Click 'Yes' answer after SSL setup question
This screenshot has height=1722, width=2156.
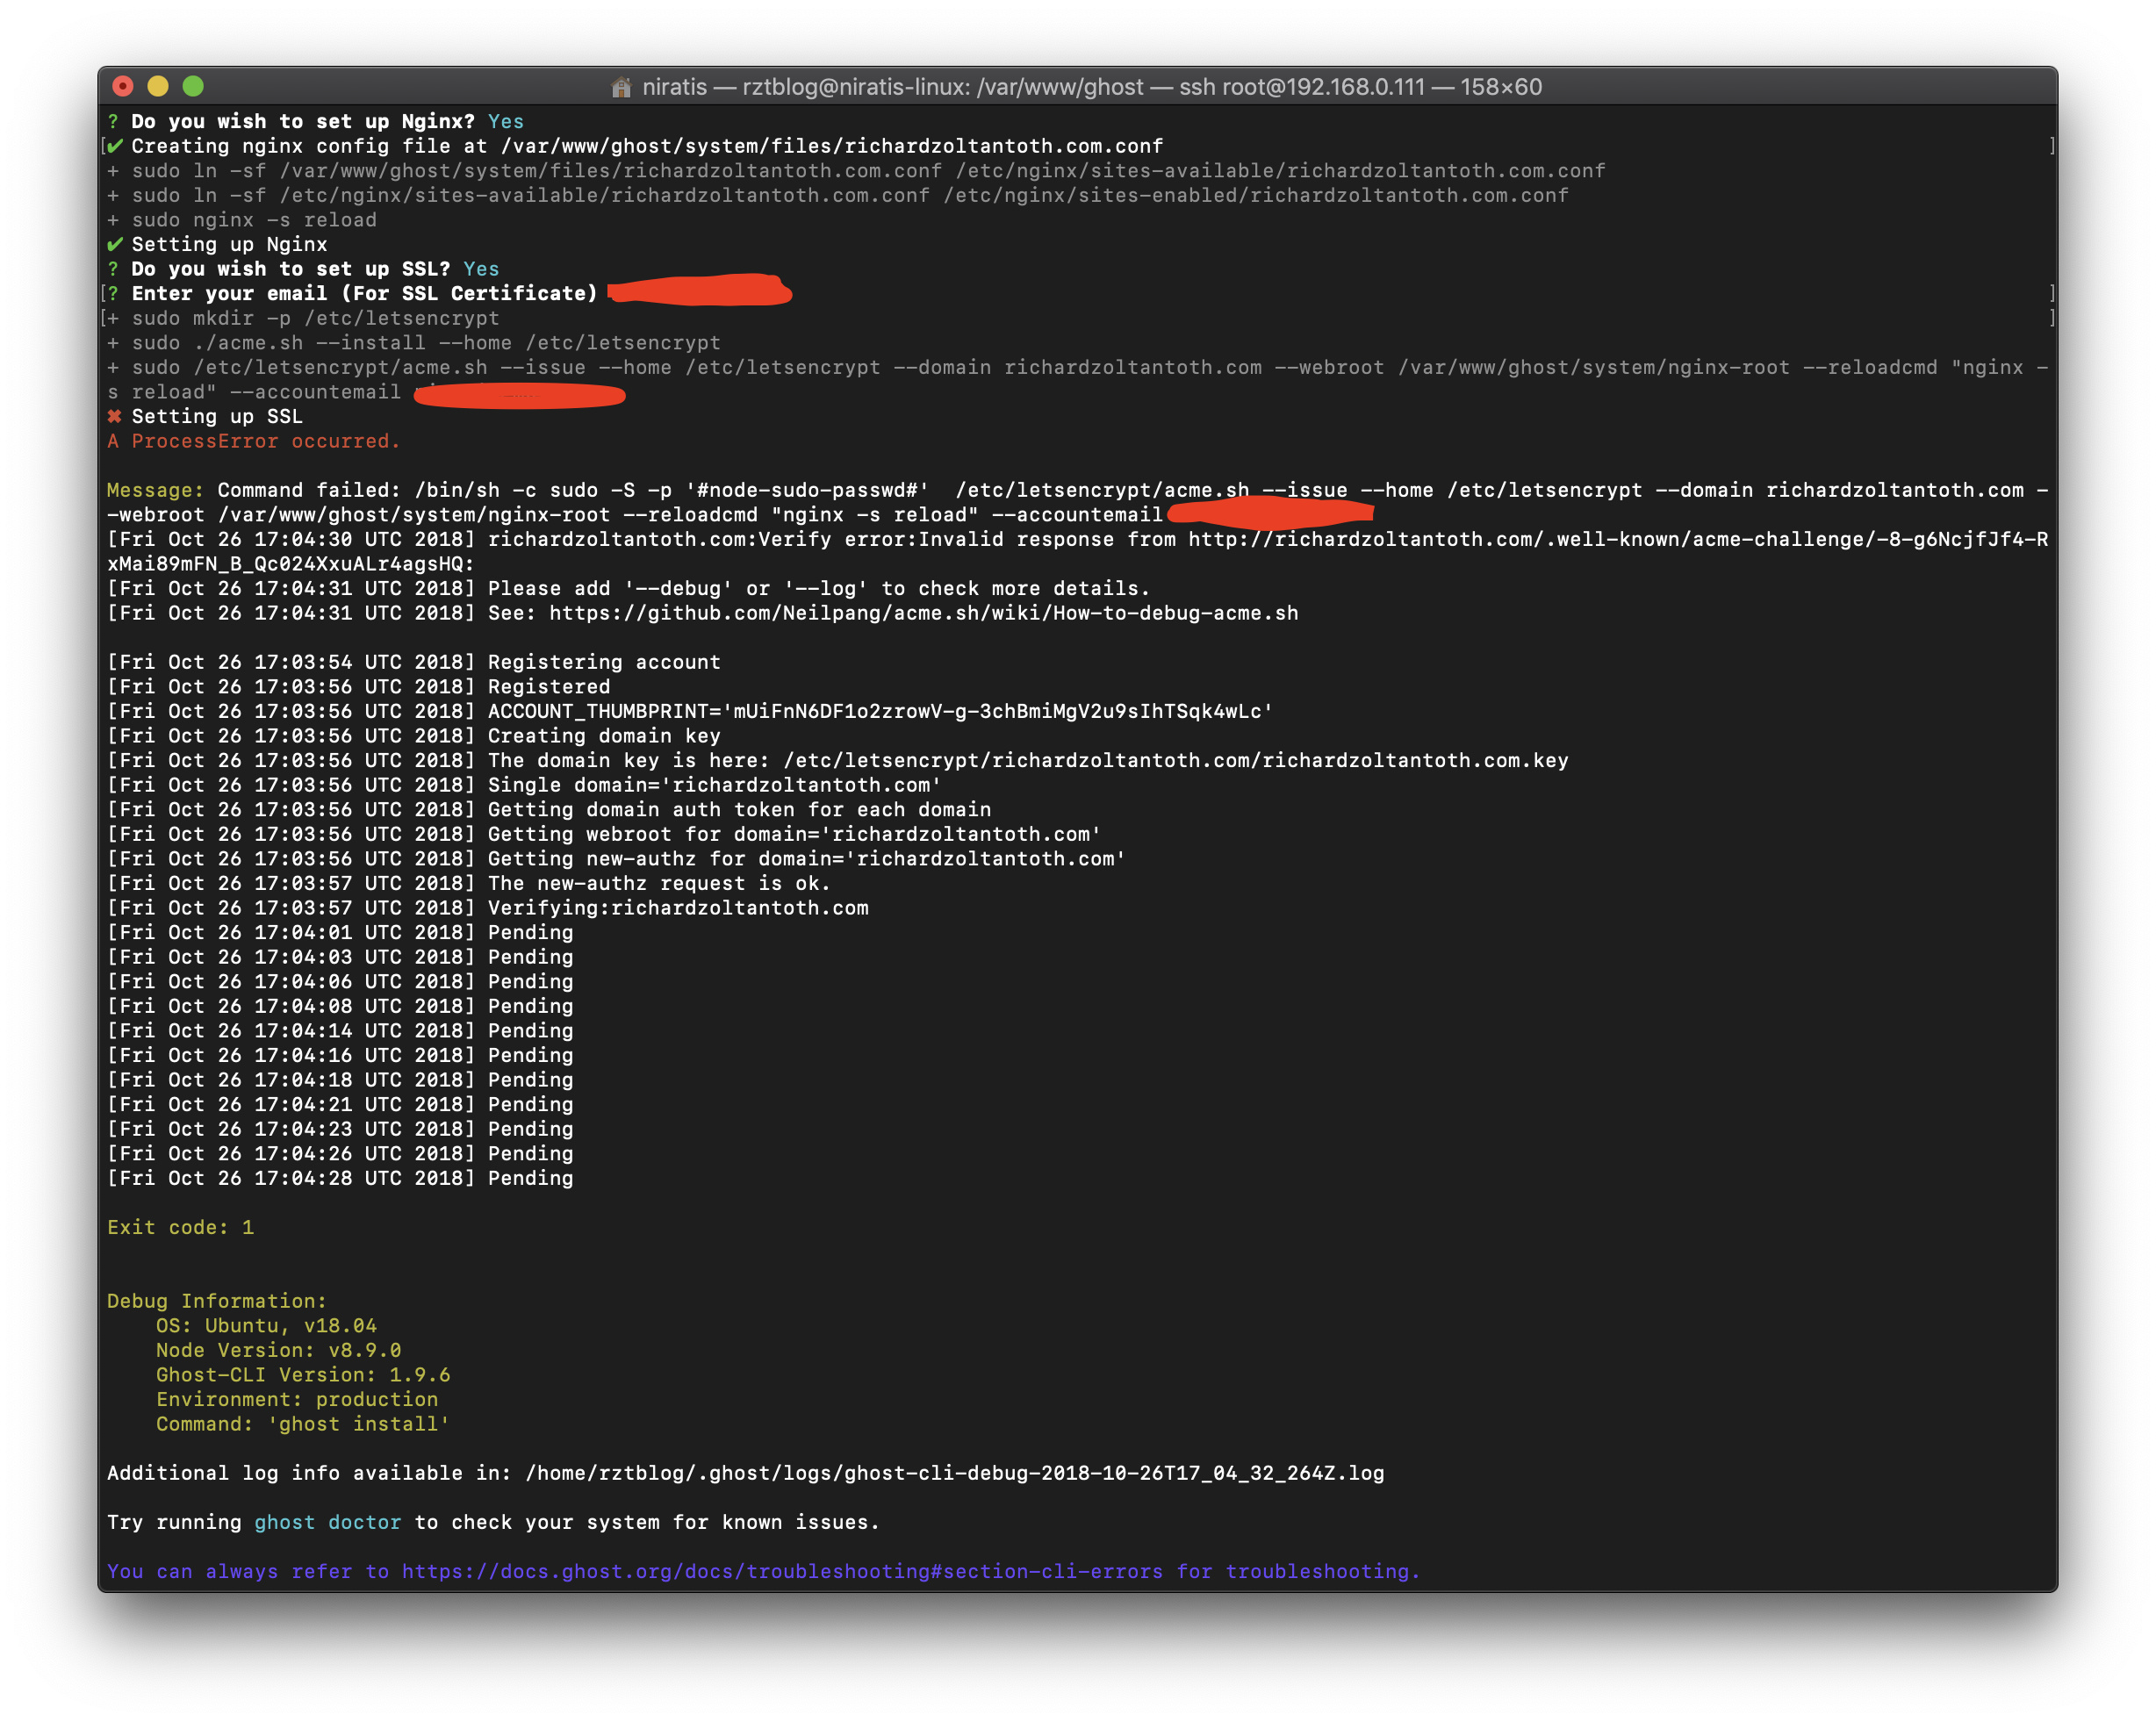coord(481,269)
